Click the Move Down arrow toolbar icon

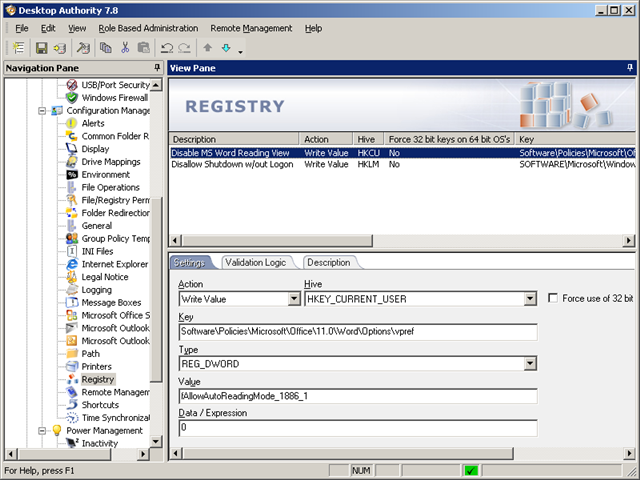click(226, 48)
